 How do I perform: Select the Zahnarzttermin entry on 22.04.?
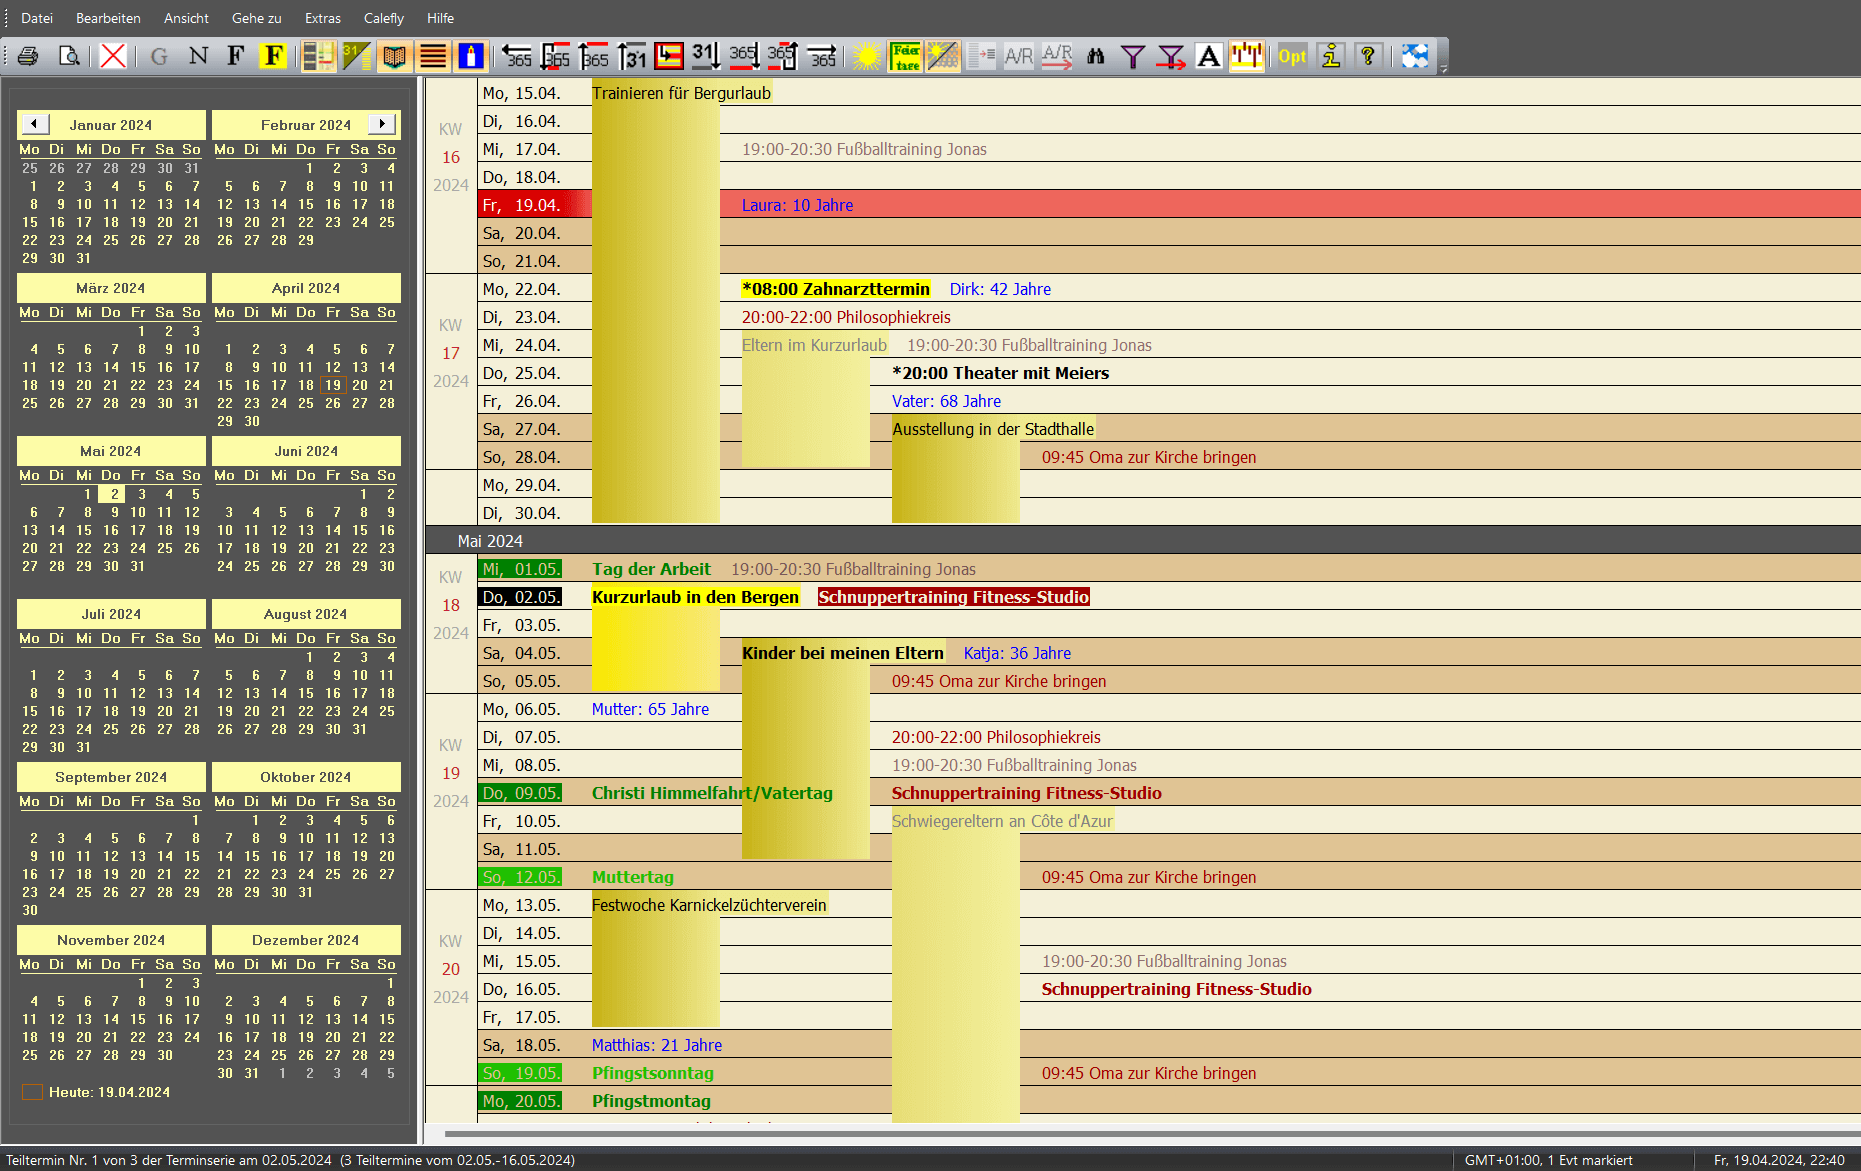point(836,289)
